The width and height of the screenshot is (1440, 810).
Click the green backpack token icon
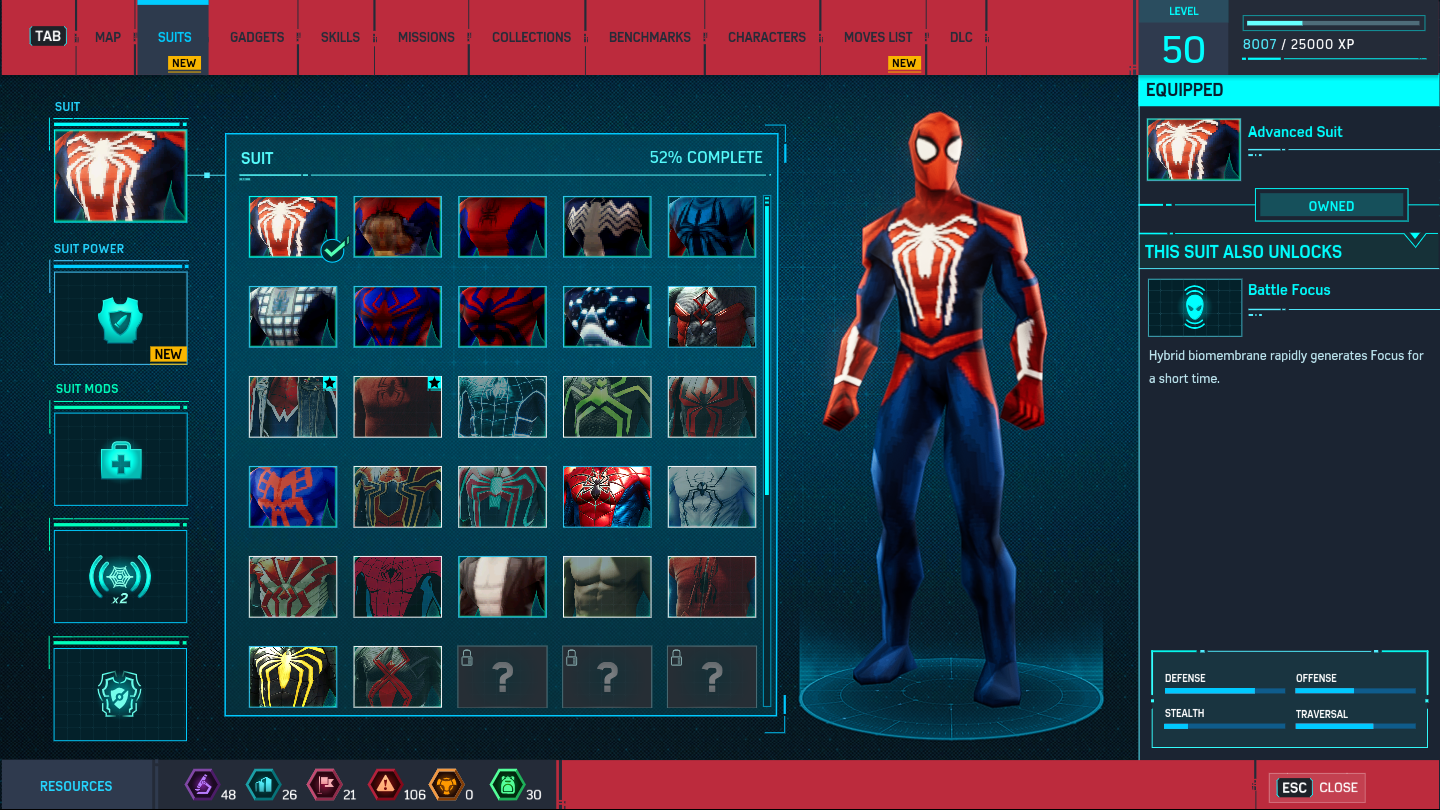[507, 785]
